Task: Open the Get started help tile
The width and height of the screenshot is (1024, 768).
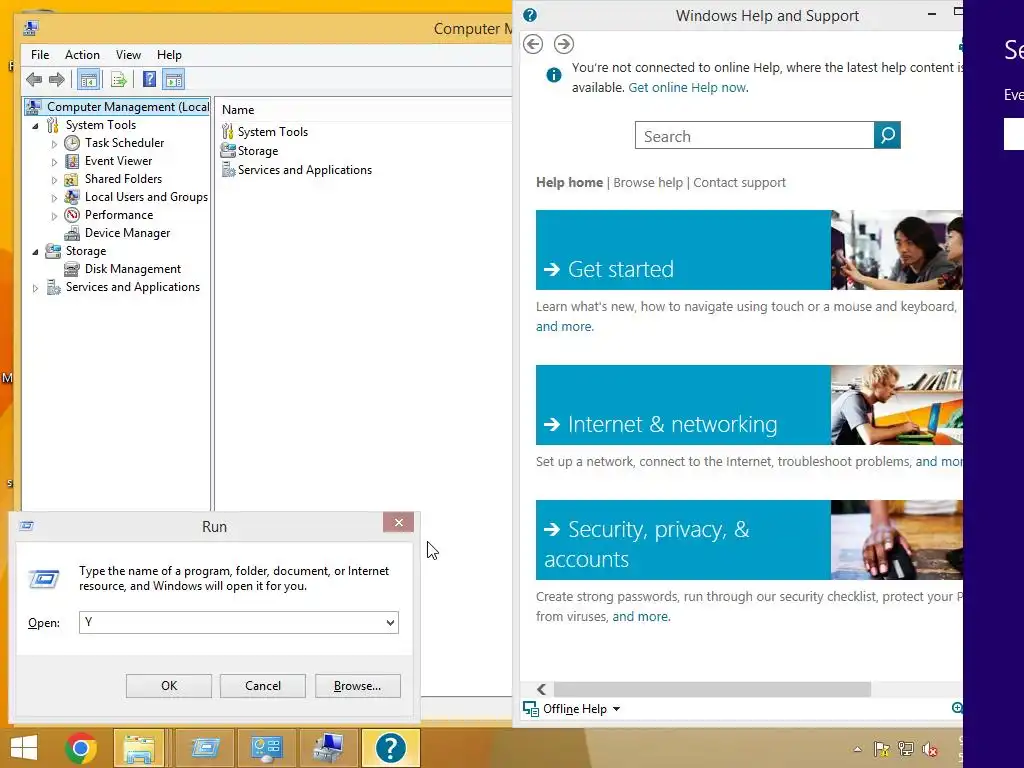Action: (x=749, y=249)
